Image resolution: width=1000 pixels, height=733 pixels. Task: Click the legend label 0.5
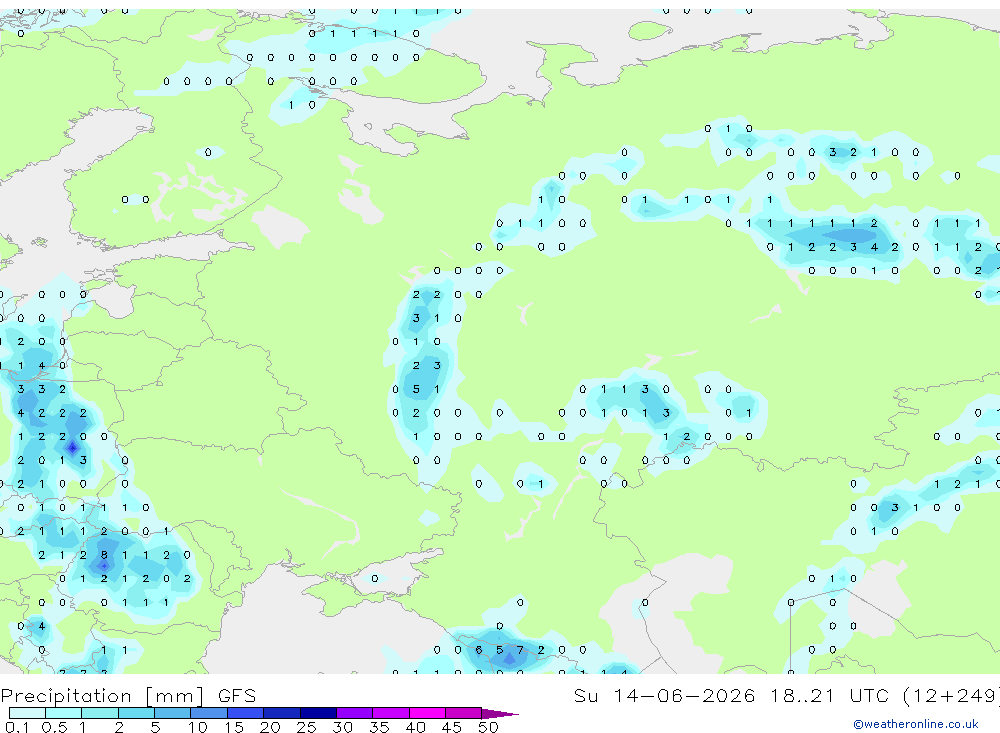pyautogui.click(x=54, y=727)
